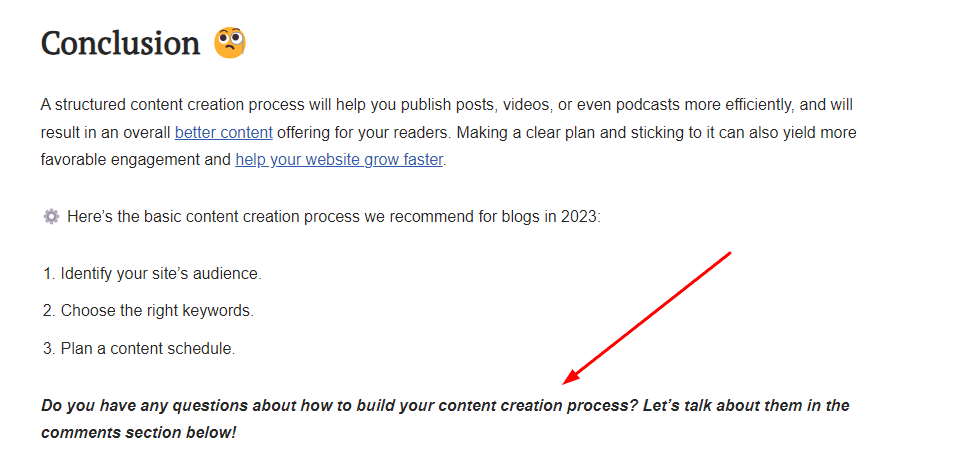
Task: Click list item "Plan a content schedule."
Action: coord(148,348)
